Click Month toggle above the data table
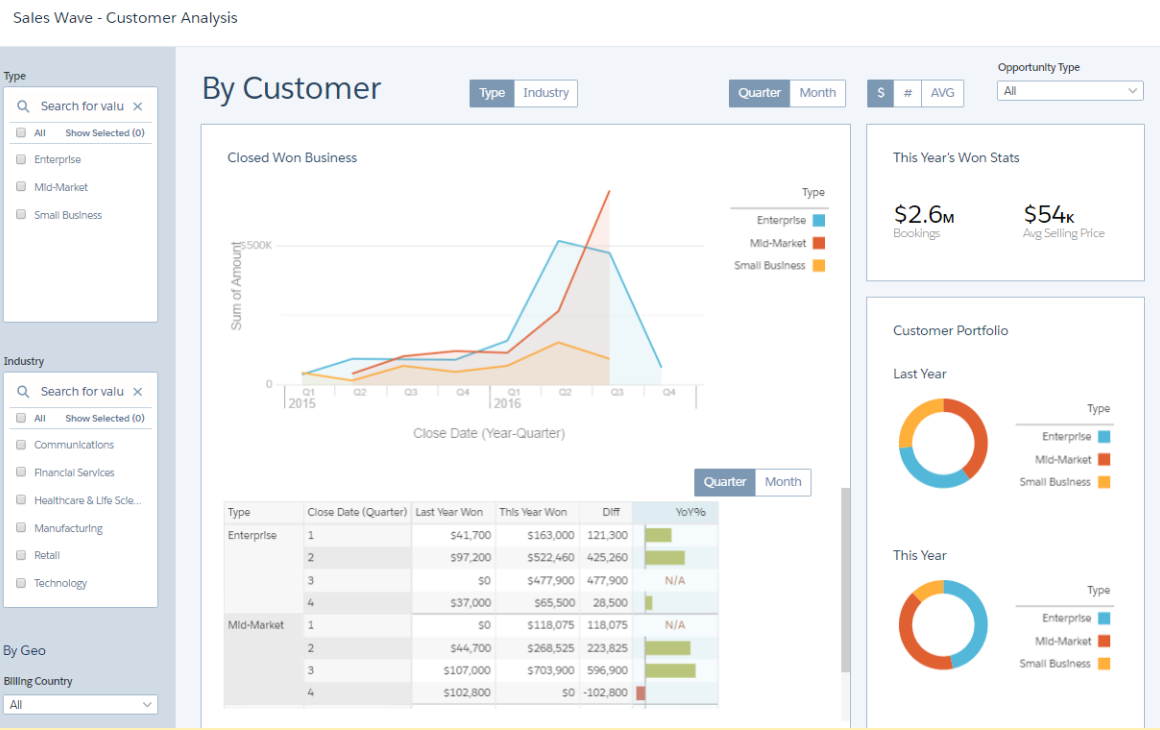The image size is (1160, 730). [x=783, y=482]
